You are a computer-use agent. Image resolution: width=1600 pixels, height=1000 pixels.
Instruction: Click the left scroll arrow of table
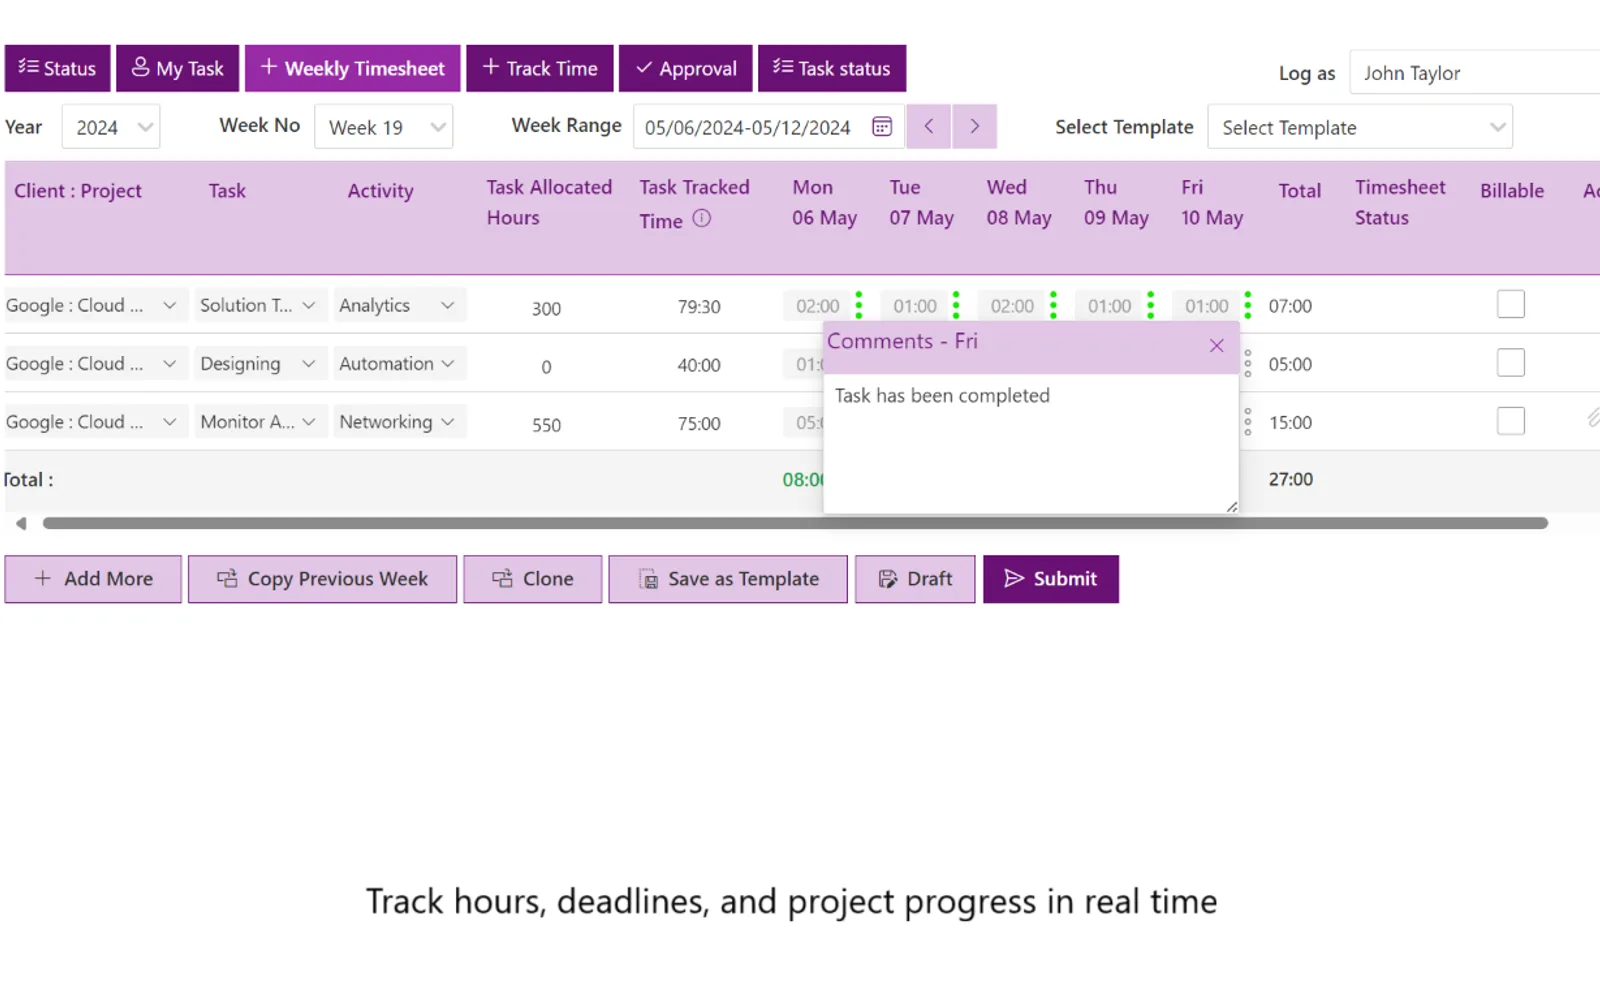(x=21, y=523)
